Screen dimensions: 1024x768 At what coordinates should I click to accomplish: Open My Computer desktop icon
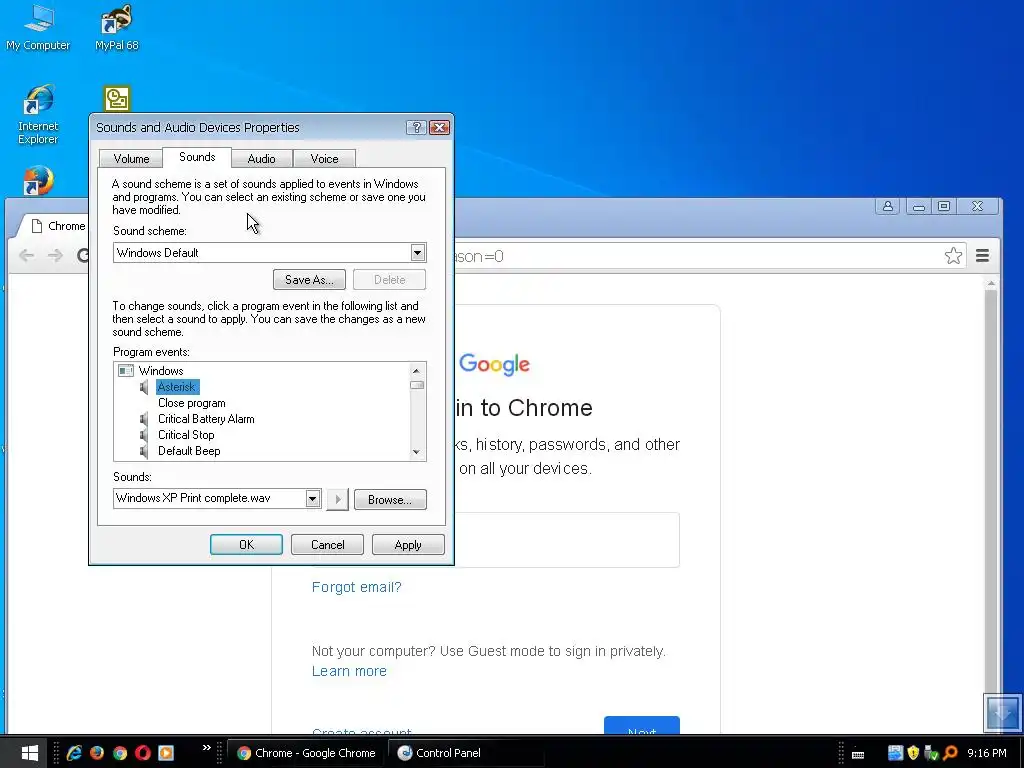pyautogui.click(x=38, y=27)
